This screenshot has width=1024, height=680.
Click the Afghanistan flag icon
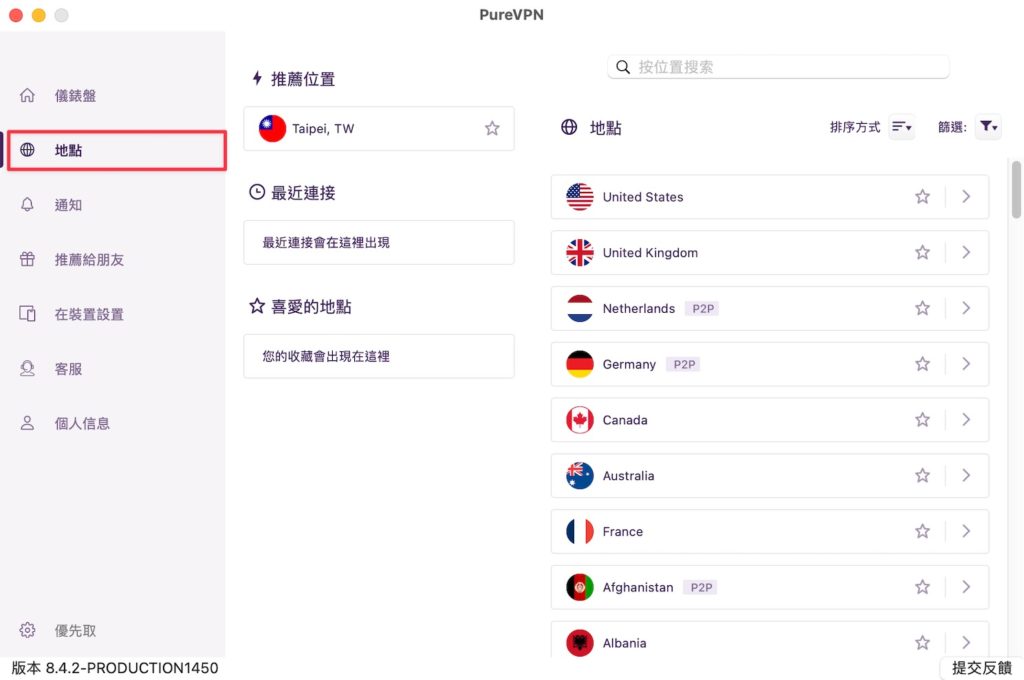(580, 587)
